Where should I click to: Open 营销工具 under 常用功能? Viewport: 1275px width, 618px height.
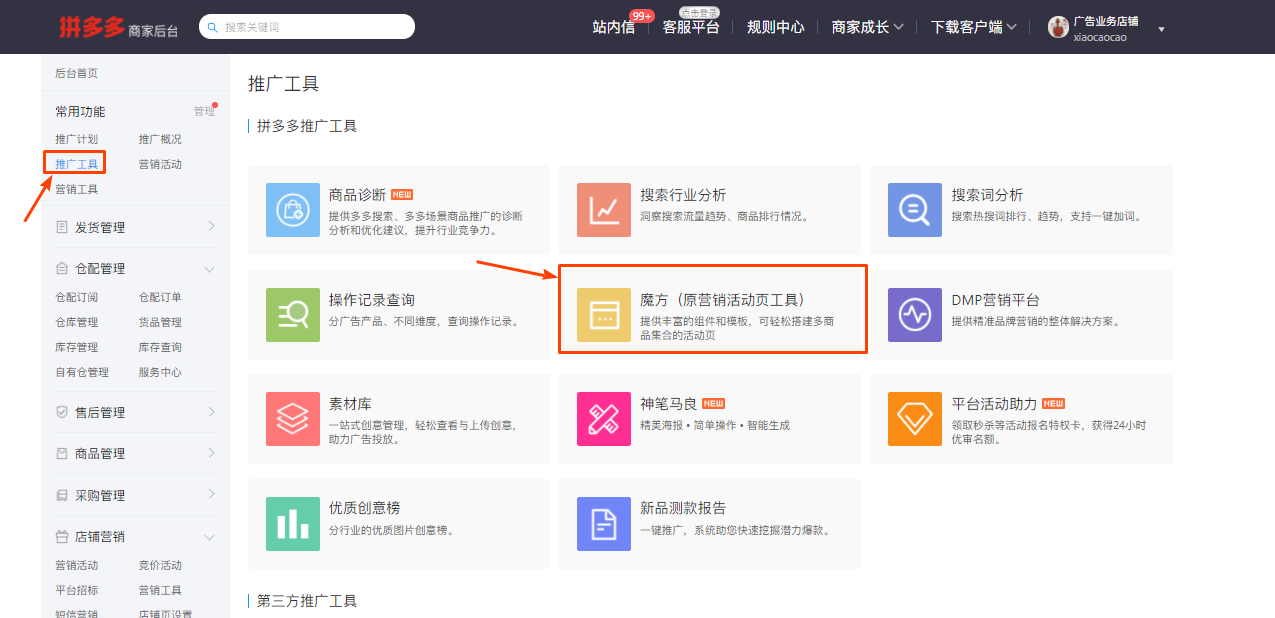pyautogui.click(x=77, y=189)
